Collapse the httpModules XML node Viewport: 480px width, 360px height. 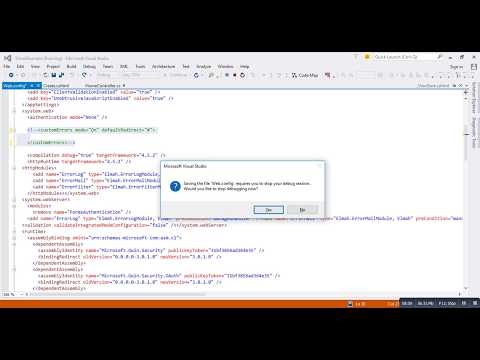(x=14, y=168)
